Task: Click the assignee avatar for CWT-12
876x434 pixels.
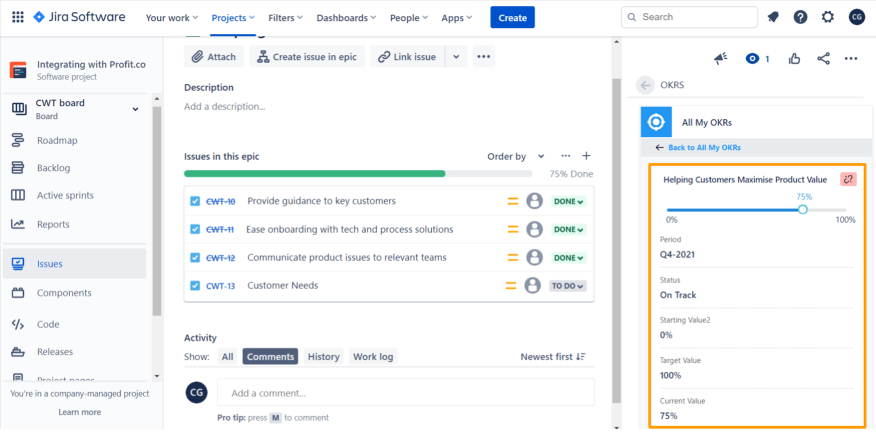Action: [535, 257]
